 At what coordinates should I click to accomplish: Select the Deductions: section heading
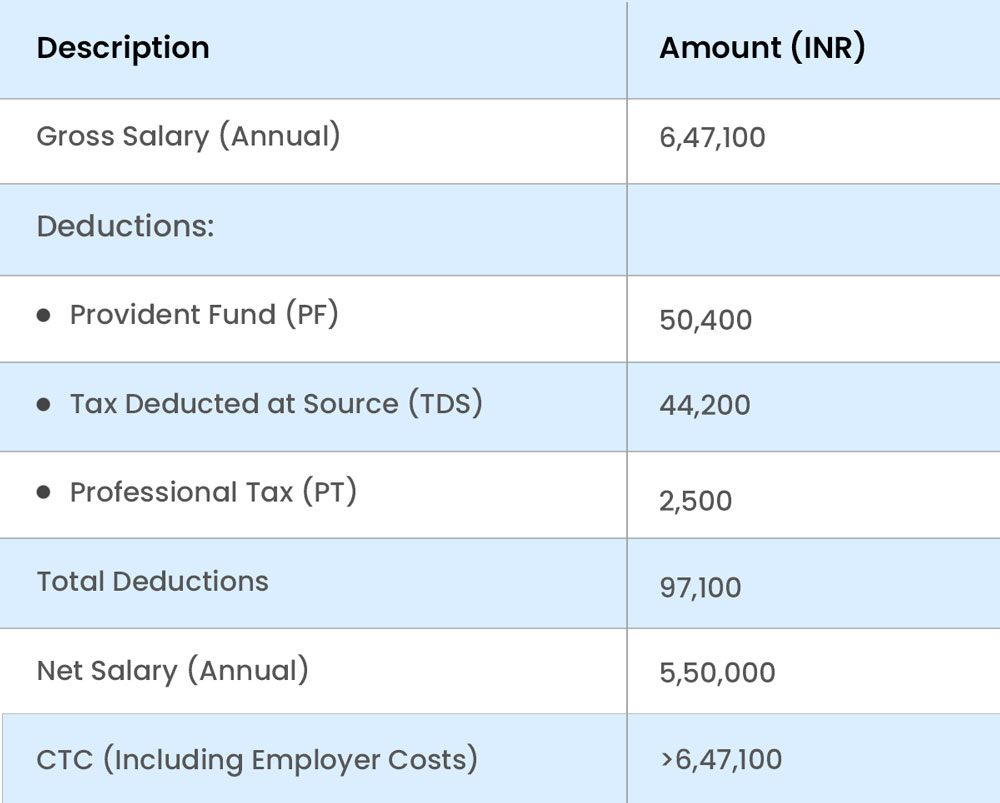pyautogui.click(x=125, y=226)
